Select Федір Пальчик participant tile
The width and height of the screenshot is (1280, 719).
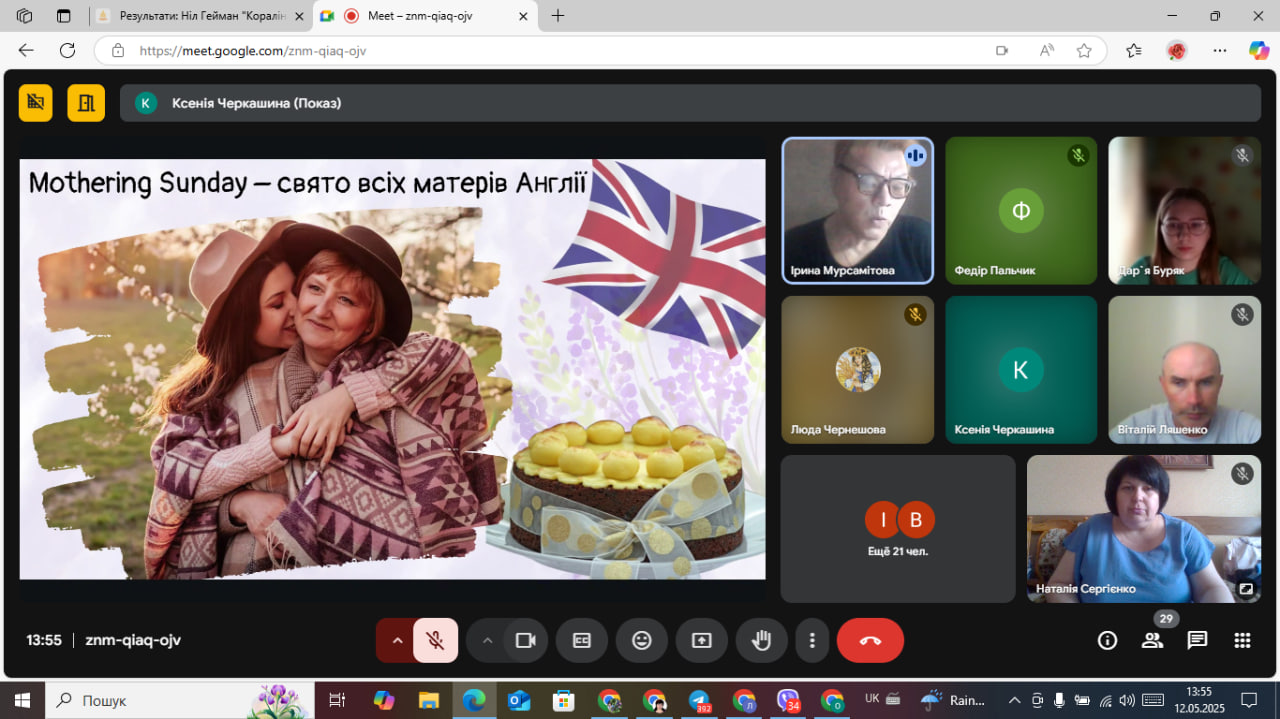tap(1021, 211)
